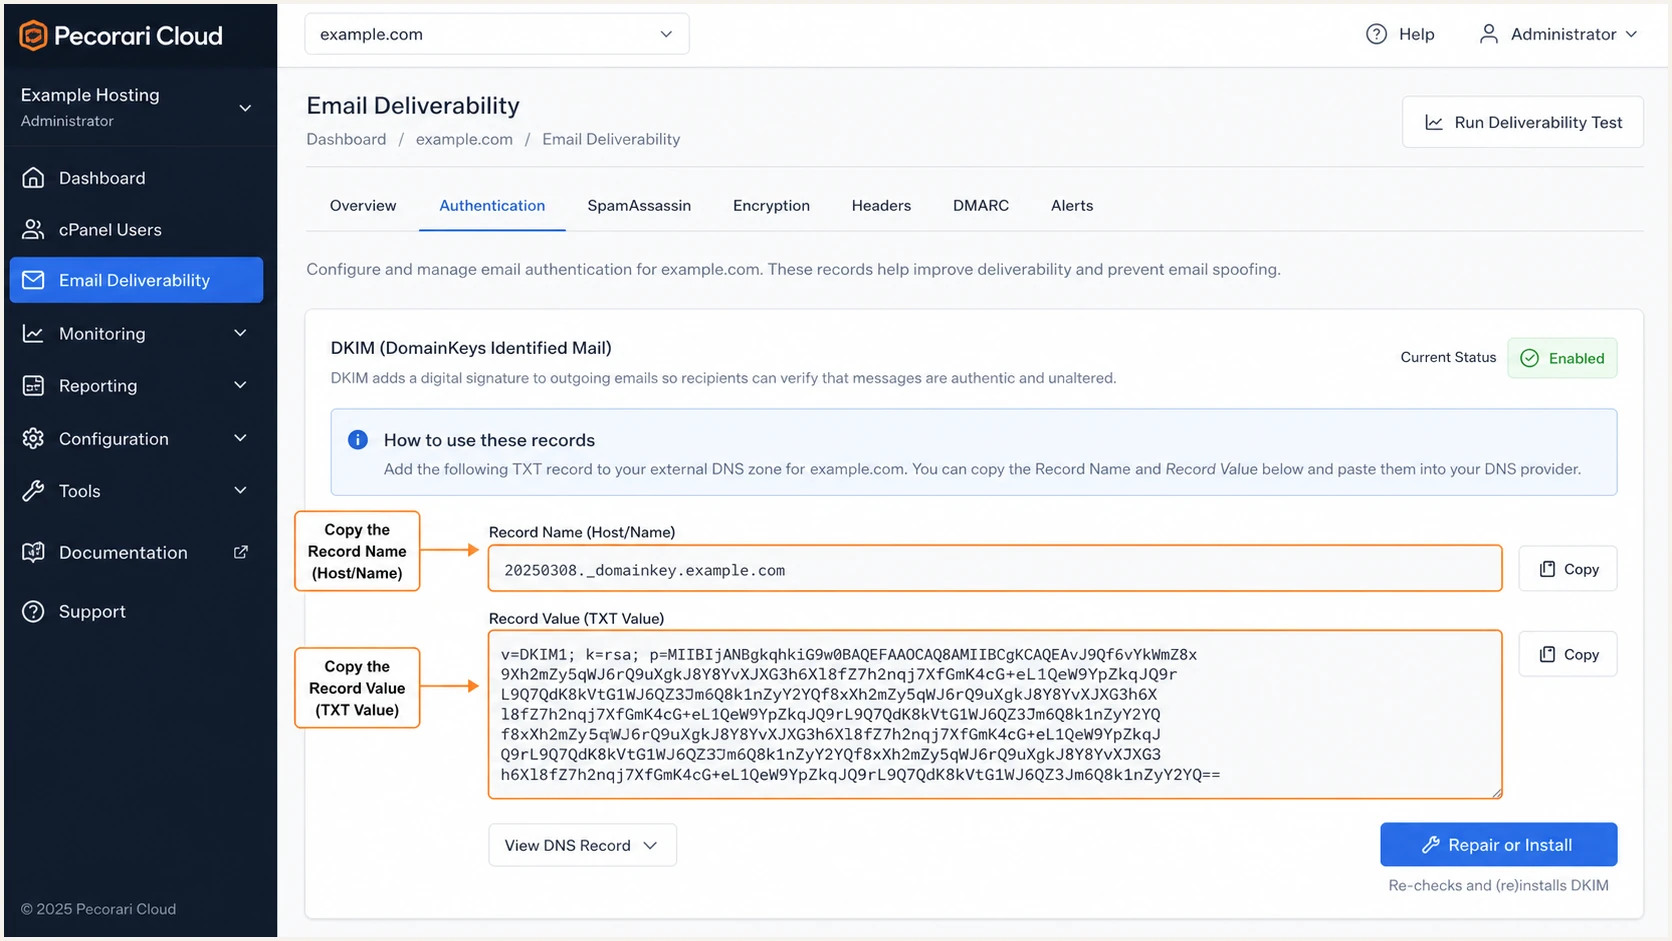
Task: Click the textarea resize handle corner
Action: [1496, 793]
